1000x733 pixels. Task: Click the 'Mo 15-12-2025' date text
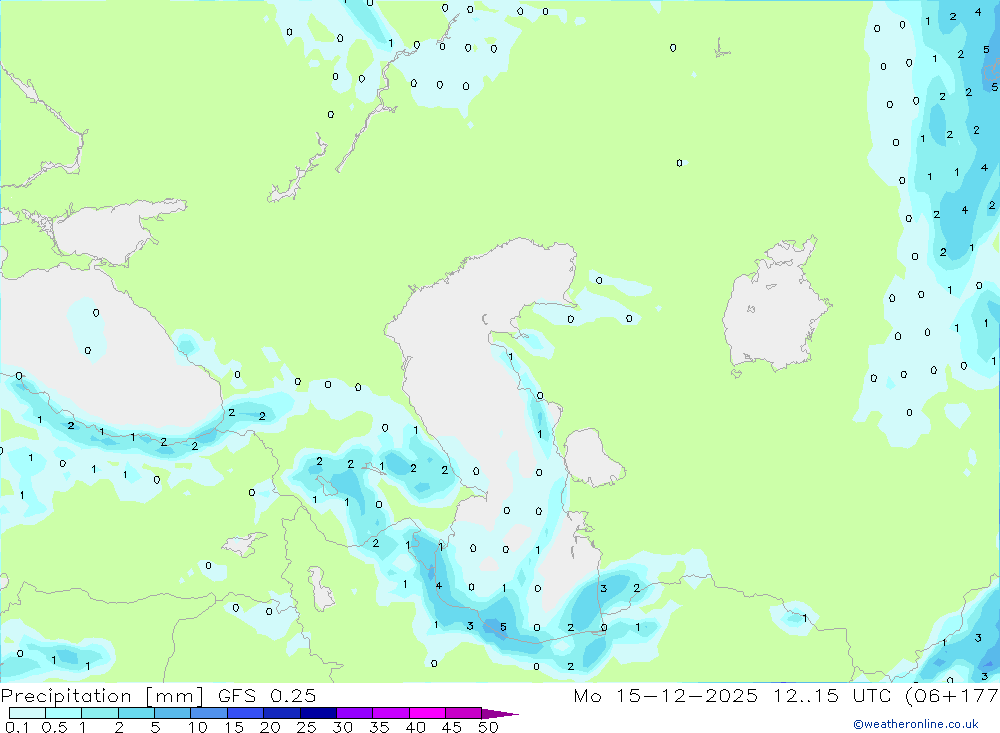[665, 695]
